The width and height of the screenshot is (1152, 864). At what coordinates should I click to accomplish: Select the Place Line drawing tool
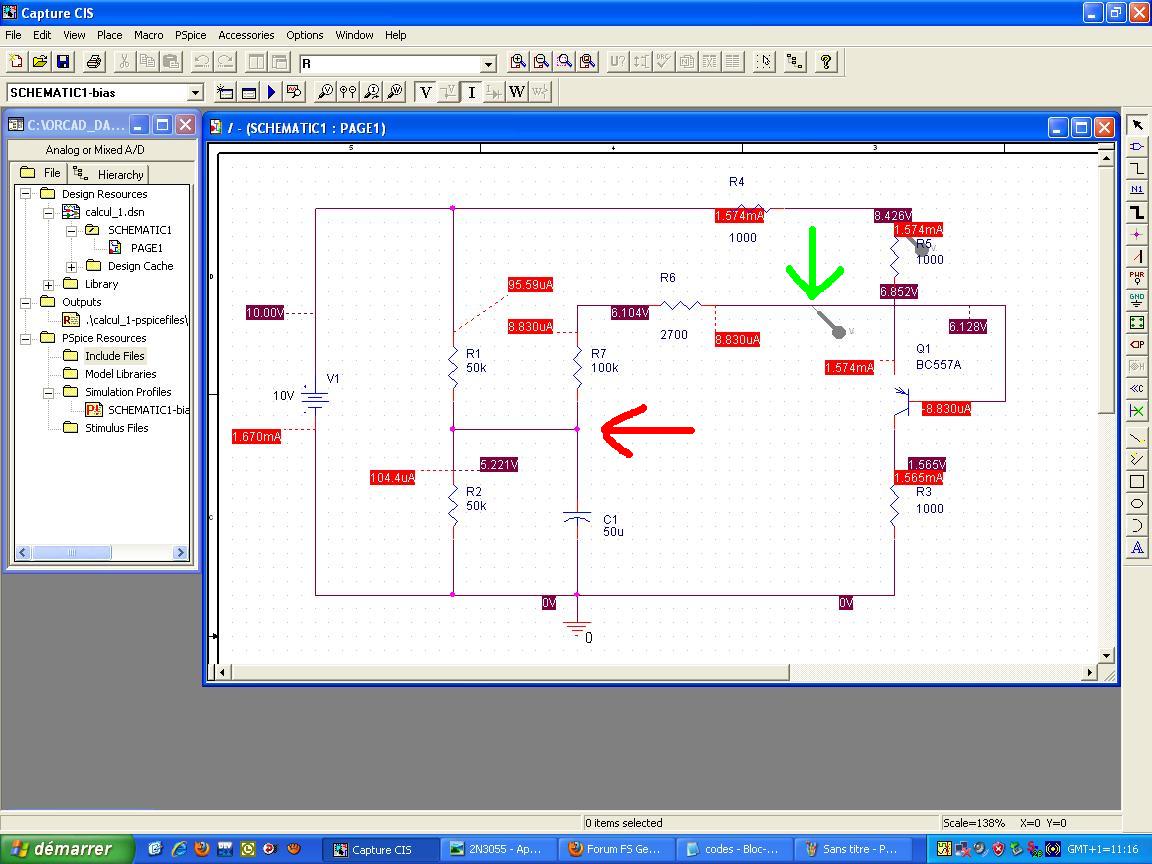[1137, 439]
